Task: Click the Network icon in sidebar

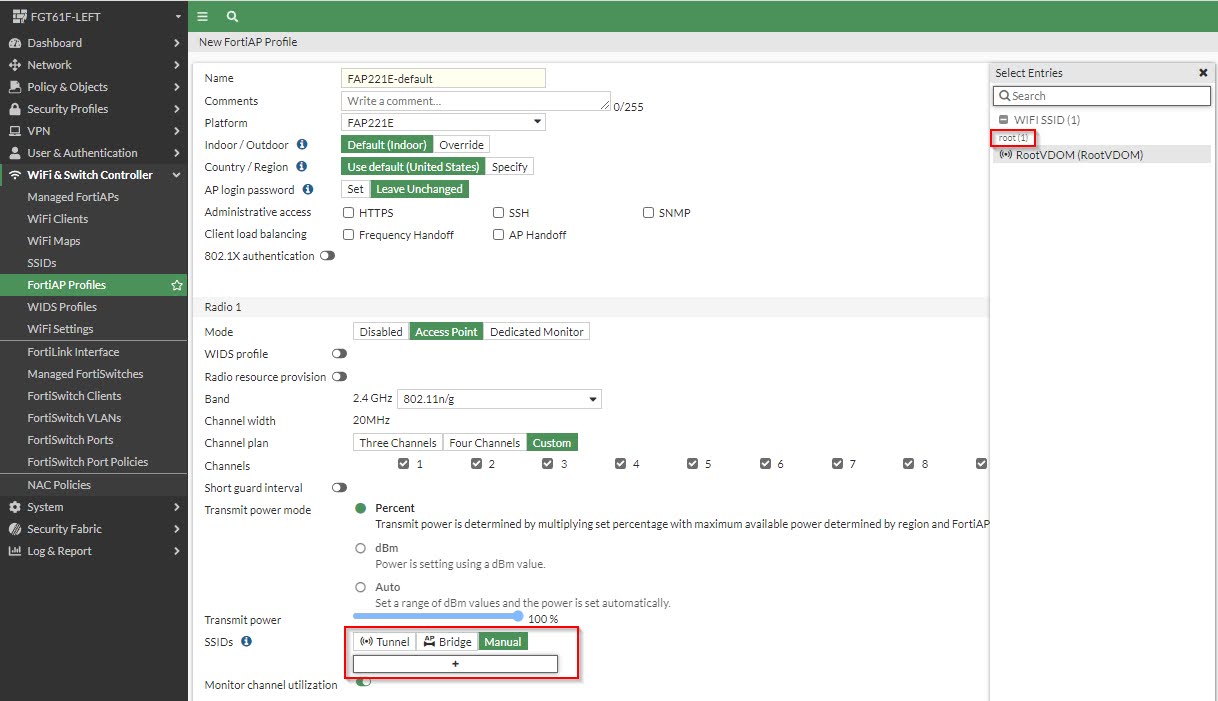Action: pos(15,65)
